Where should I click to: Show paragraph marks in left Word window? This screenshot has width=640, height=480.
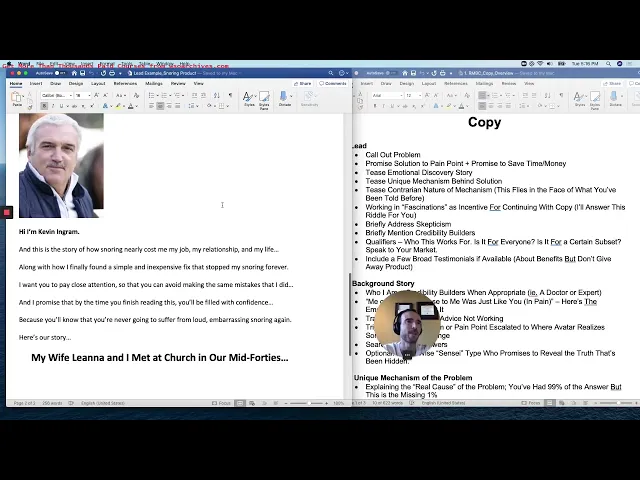(x=230, y=95)
